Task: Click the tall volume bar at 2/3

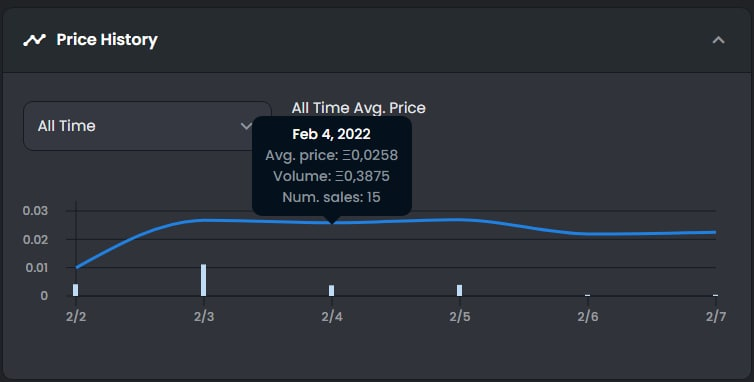Action: pos(203,280)
